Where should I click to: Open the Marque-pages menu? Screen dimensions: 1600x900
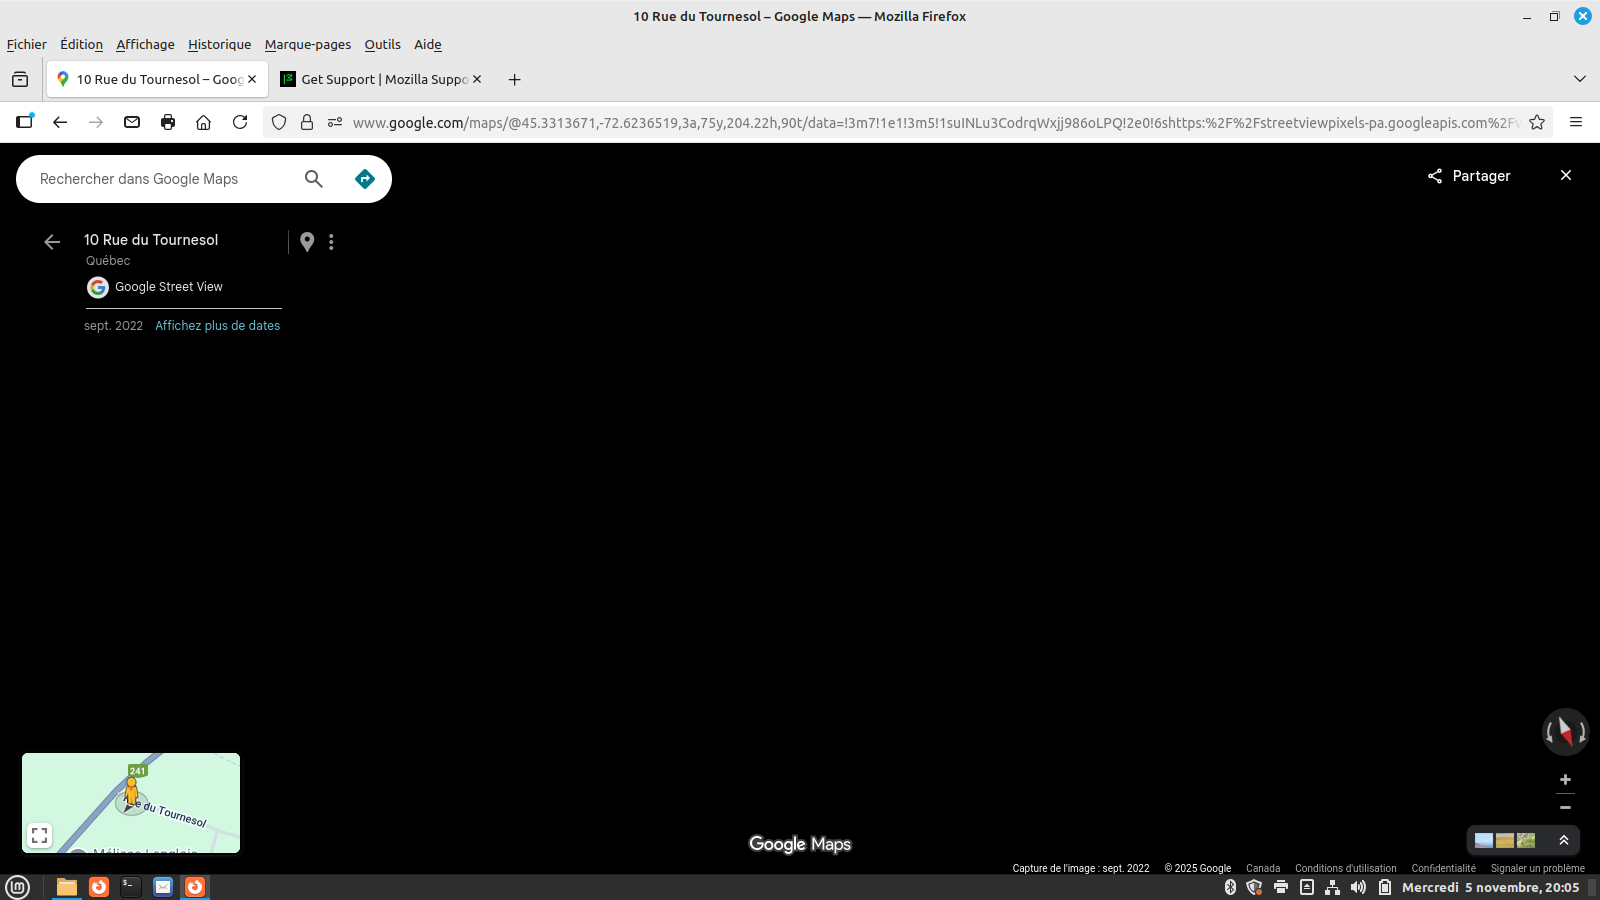308,45
